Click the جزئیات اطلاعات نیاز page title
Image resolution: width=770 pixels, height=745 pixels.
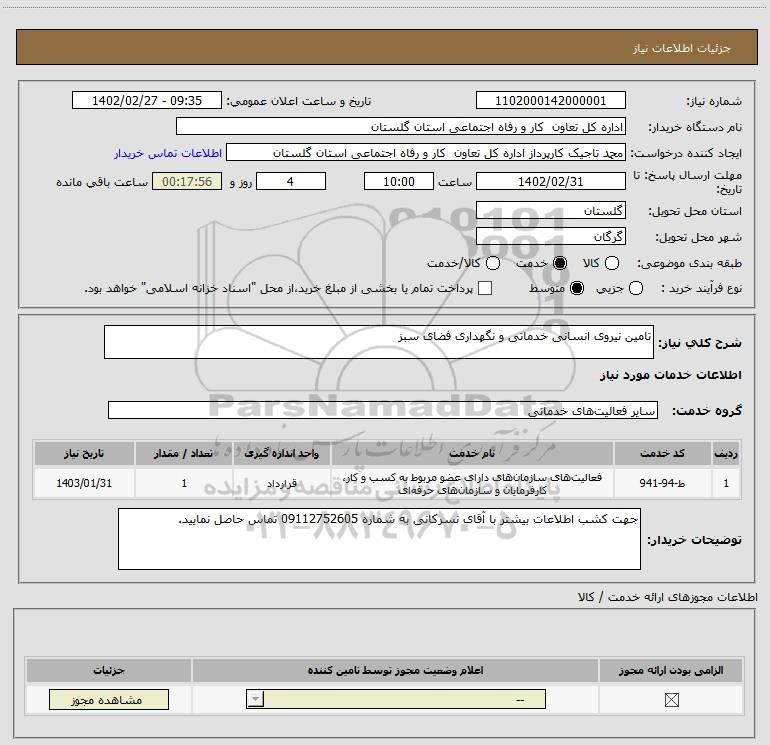(681, 48)
